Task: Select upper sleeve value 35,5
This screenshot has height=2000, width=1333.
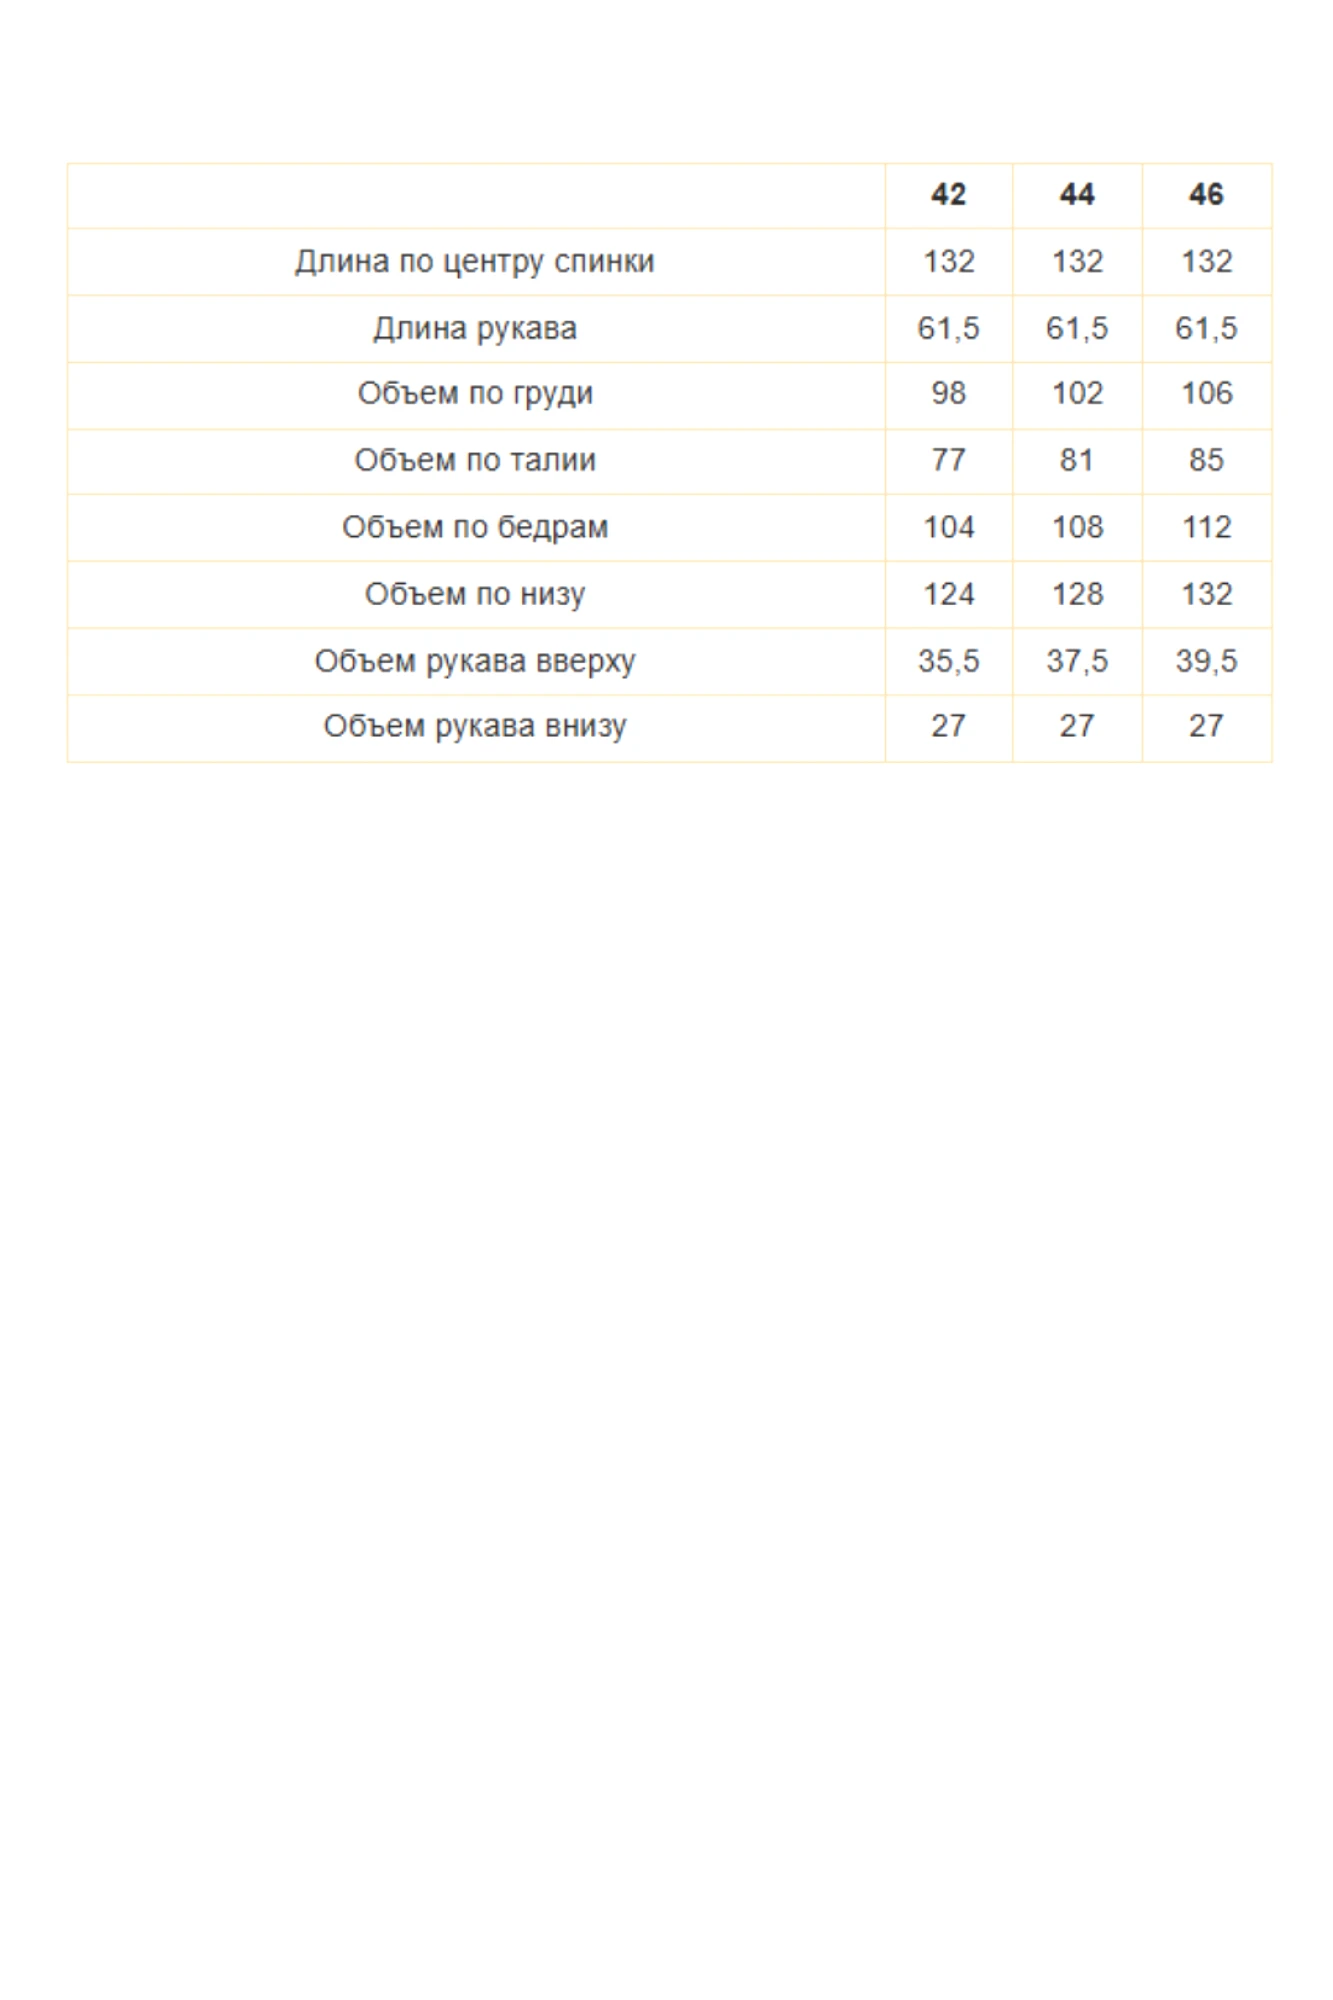Action: [948, 661]
